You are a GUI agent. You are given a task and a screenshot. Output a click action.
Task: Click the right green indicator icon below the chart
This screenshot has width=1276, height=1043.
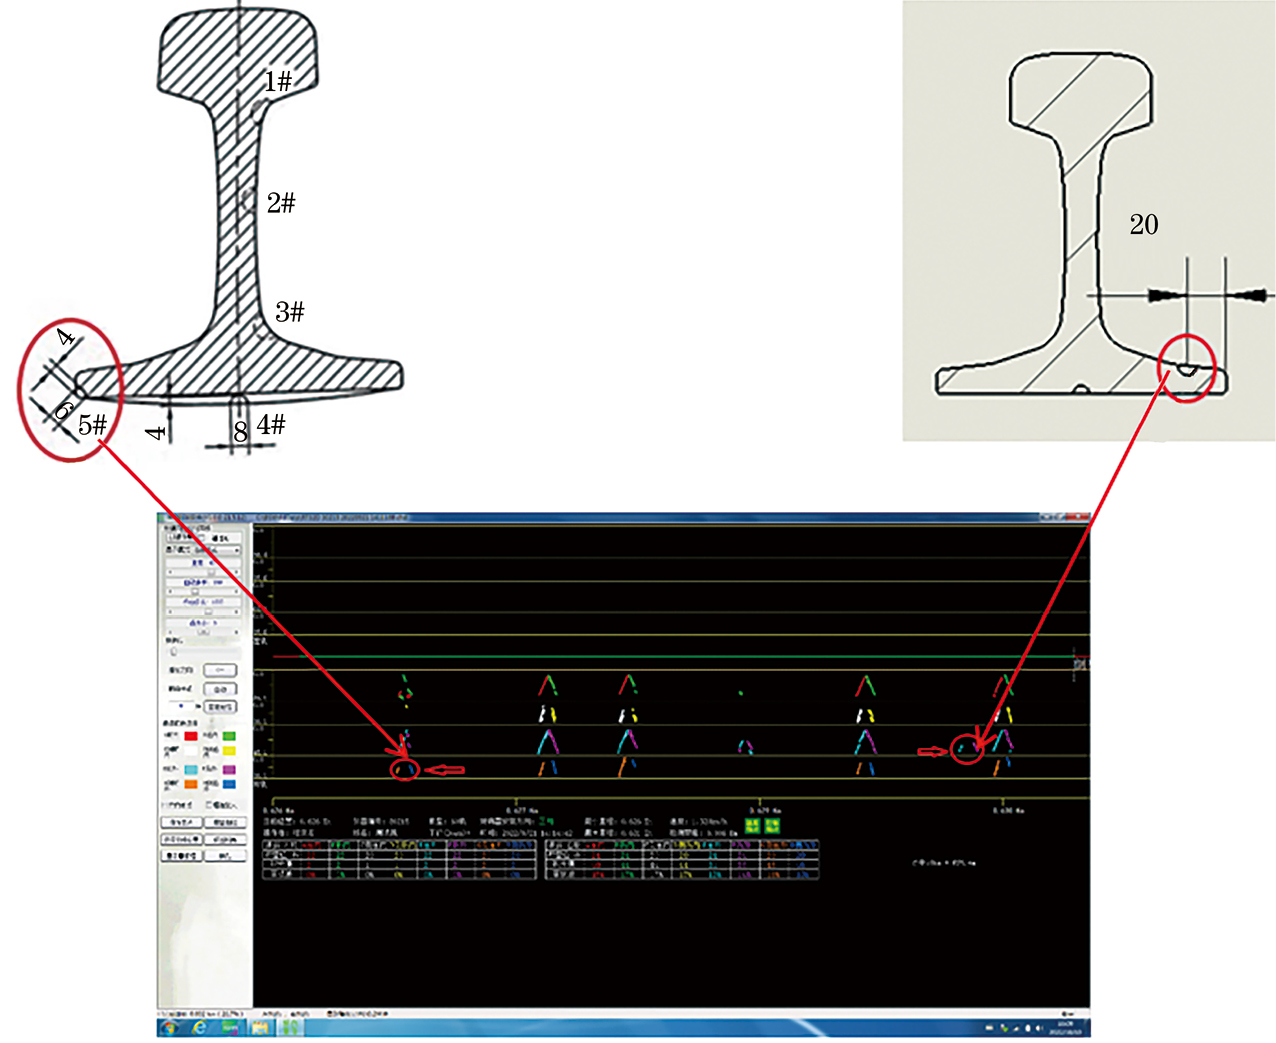tap(772, 825)
